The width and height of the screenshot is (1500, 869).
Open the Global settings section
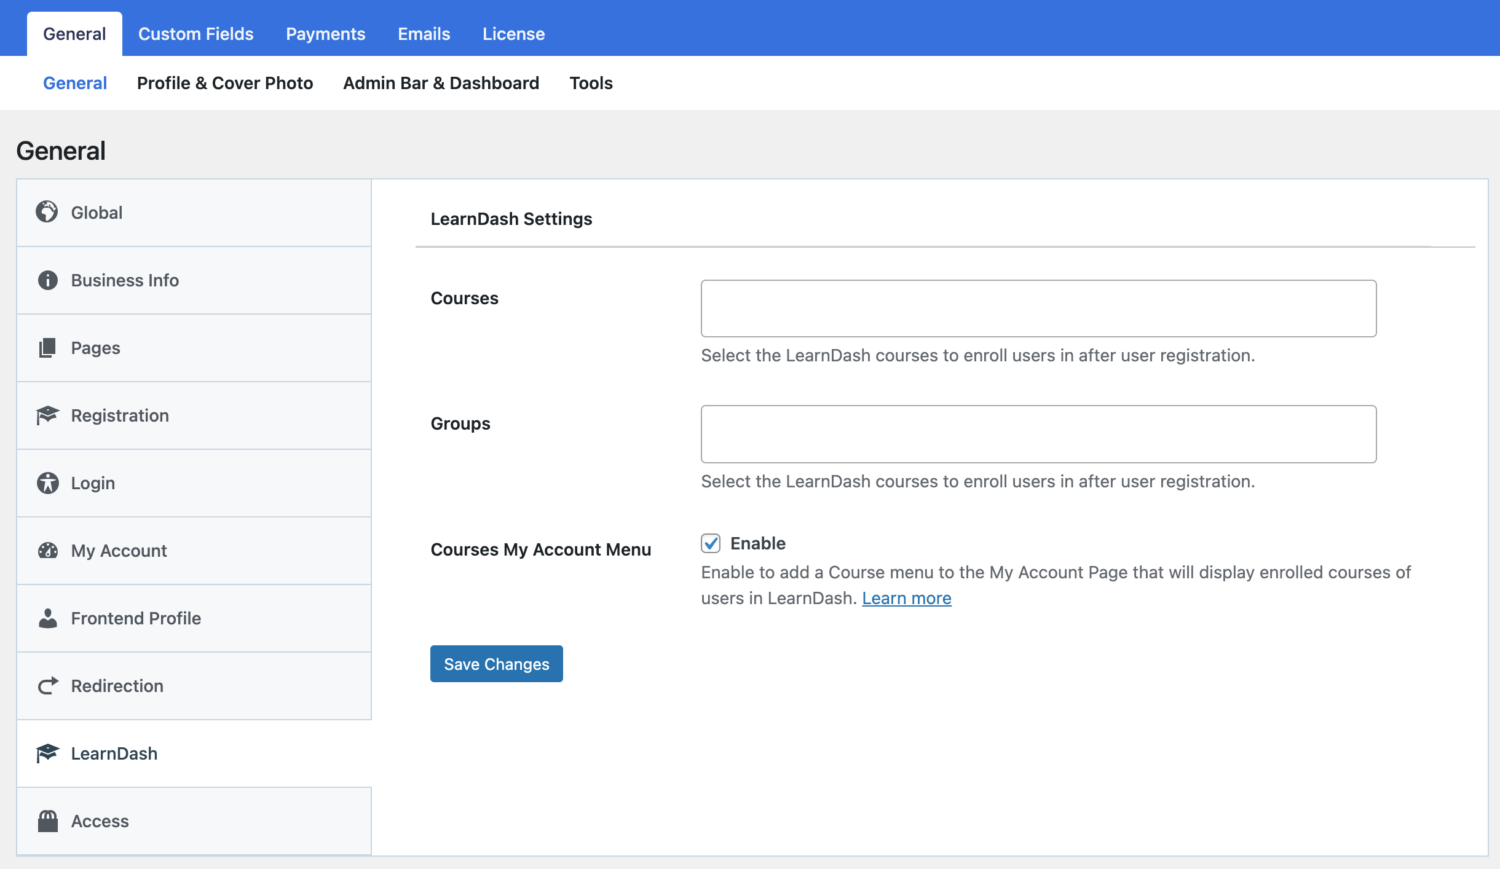[x=194, y=213]
